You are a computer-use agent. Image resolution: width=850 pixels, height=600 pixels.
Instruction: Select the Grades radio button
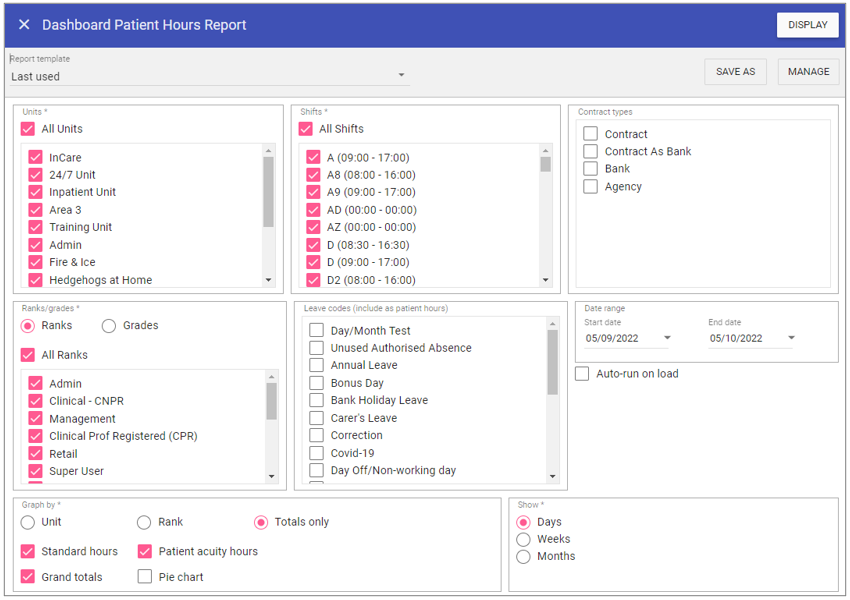[x=109, y=326]
